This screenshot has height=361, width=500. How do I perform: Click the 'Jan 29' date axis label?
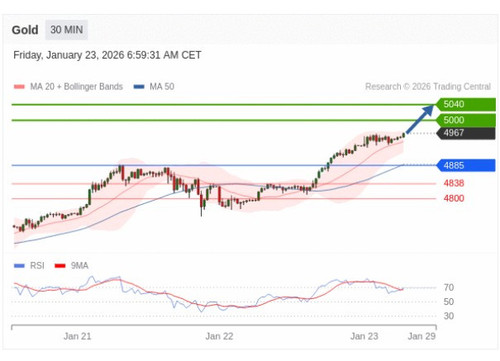[x=421, y=336]
